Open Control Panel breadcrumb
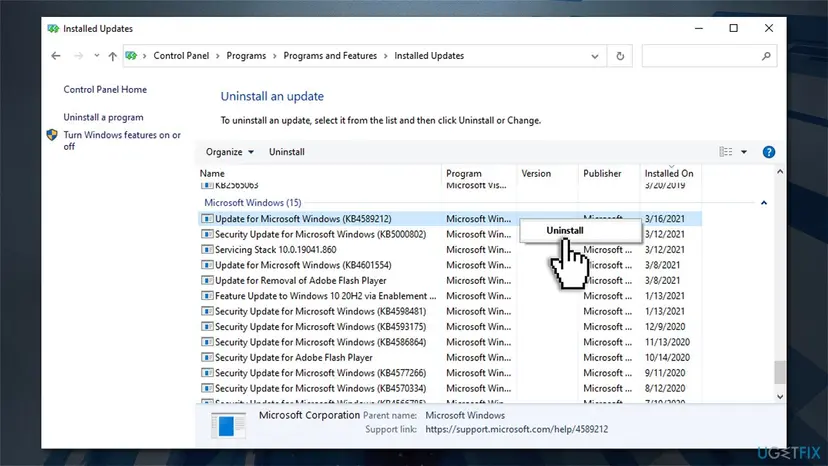This screenshot has height=466, width=828. click(x=181, y=55)
